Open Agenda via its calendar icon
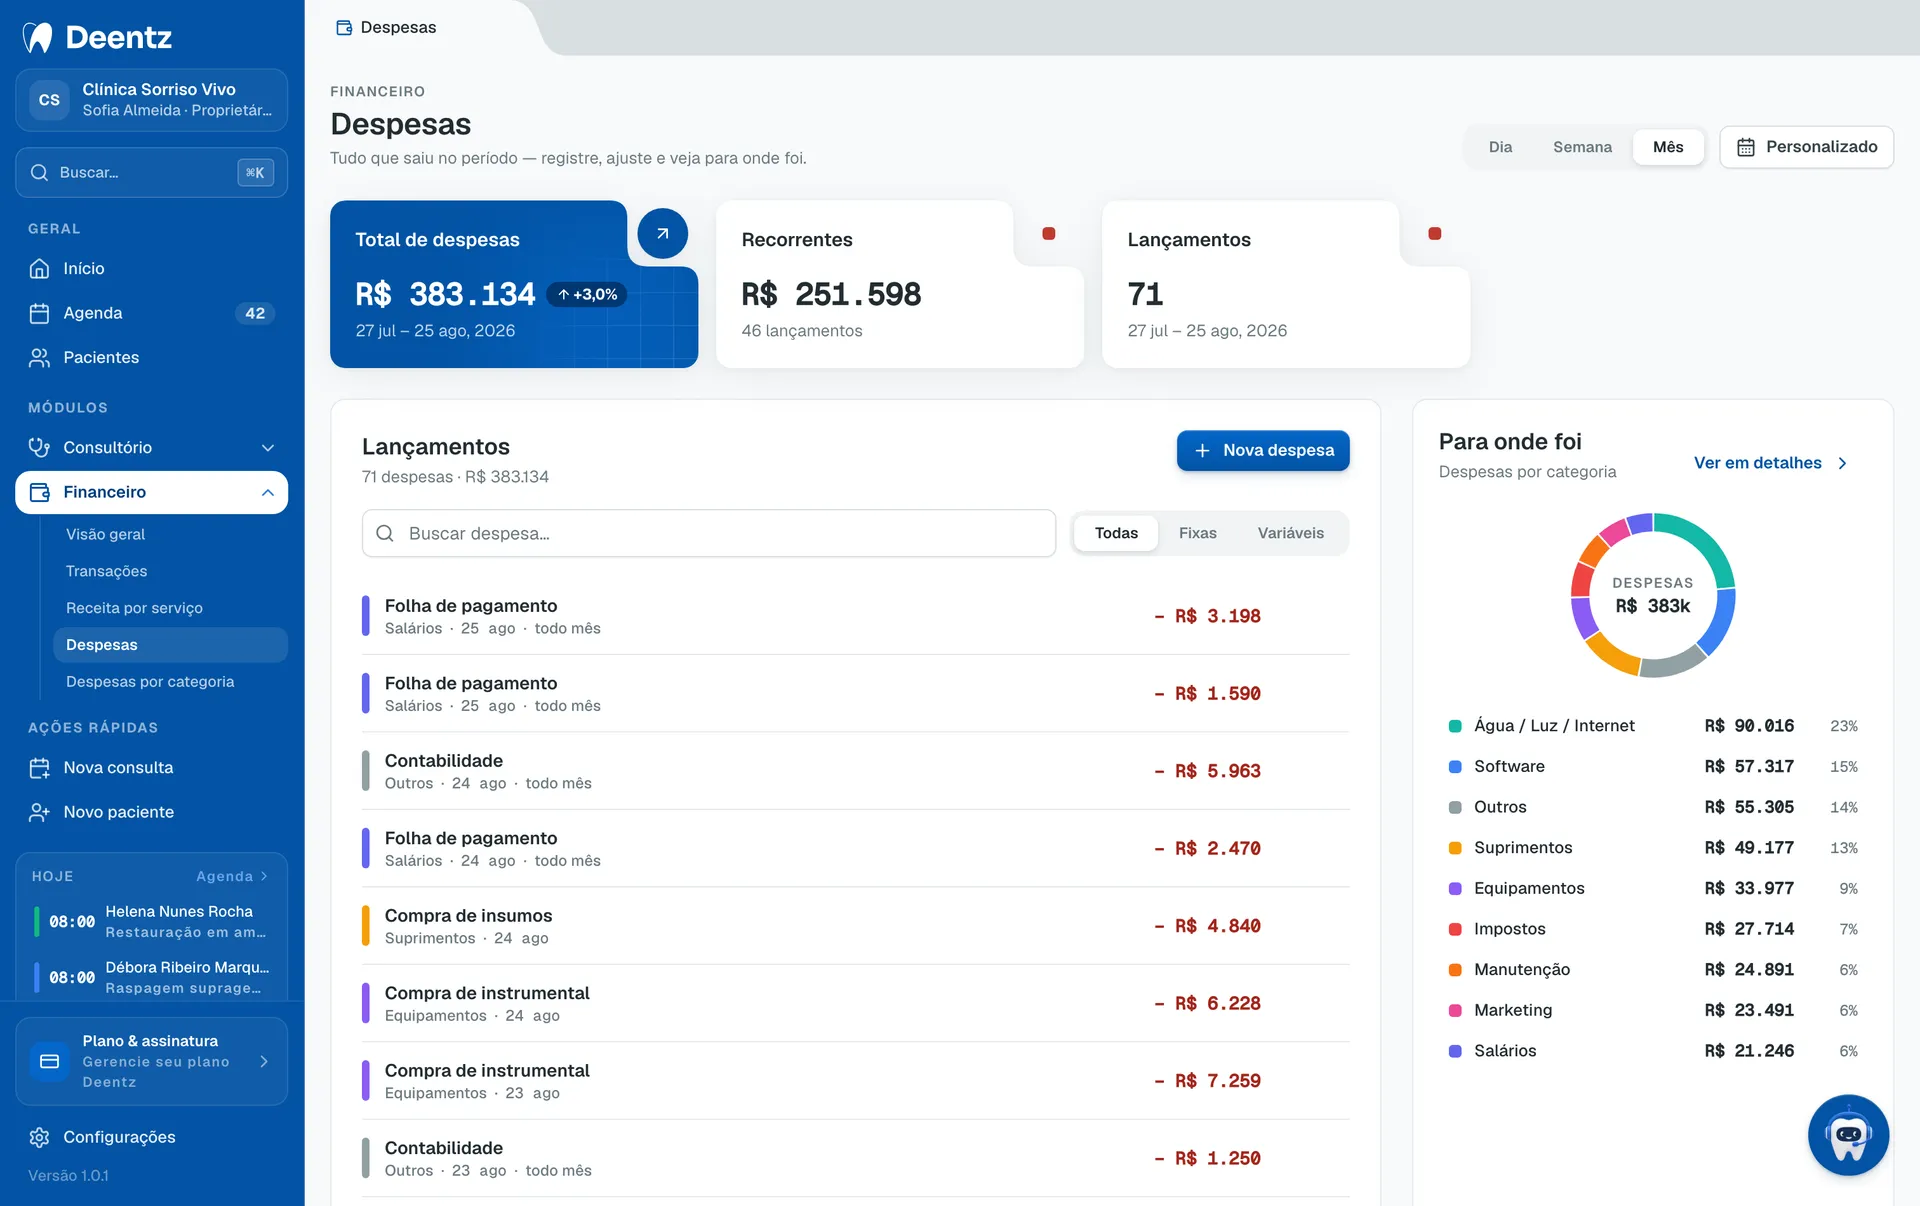 (39, 313)
